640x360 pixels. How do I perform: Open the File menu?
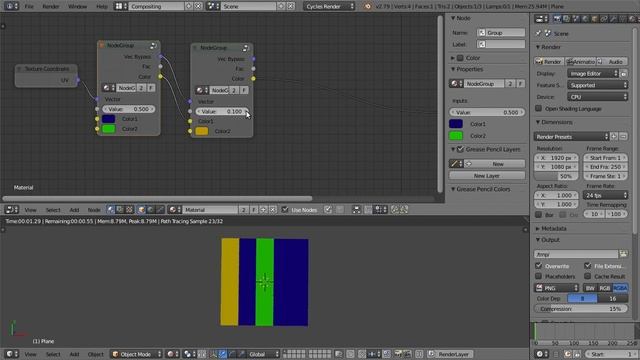[29, 7]
